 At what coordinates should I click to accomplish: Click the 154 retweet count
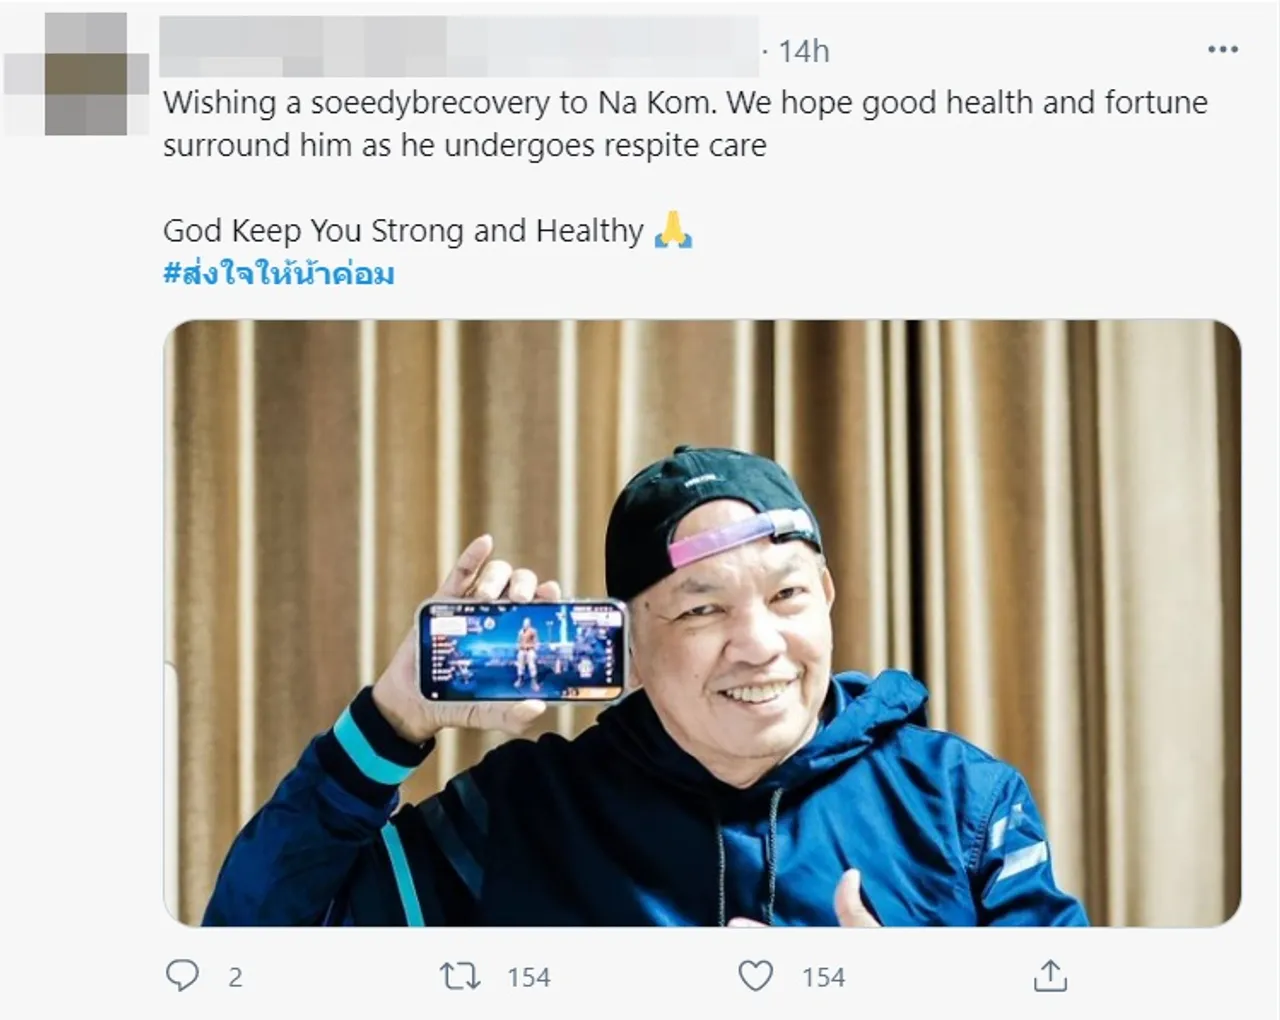pyautogui.click(x=529, y=977)
